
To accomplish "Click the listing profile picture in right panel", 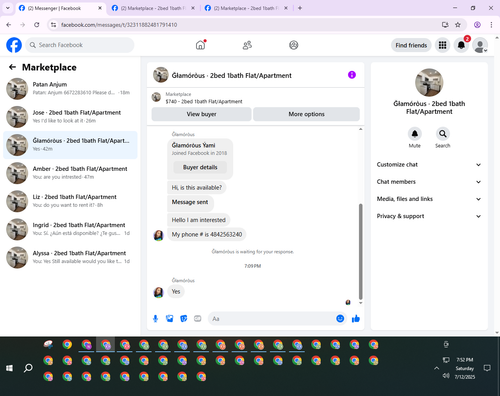I will pyautogui.click(x=429, y=83).
